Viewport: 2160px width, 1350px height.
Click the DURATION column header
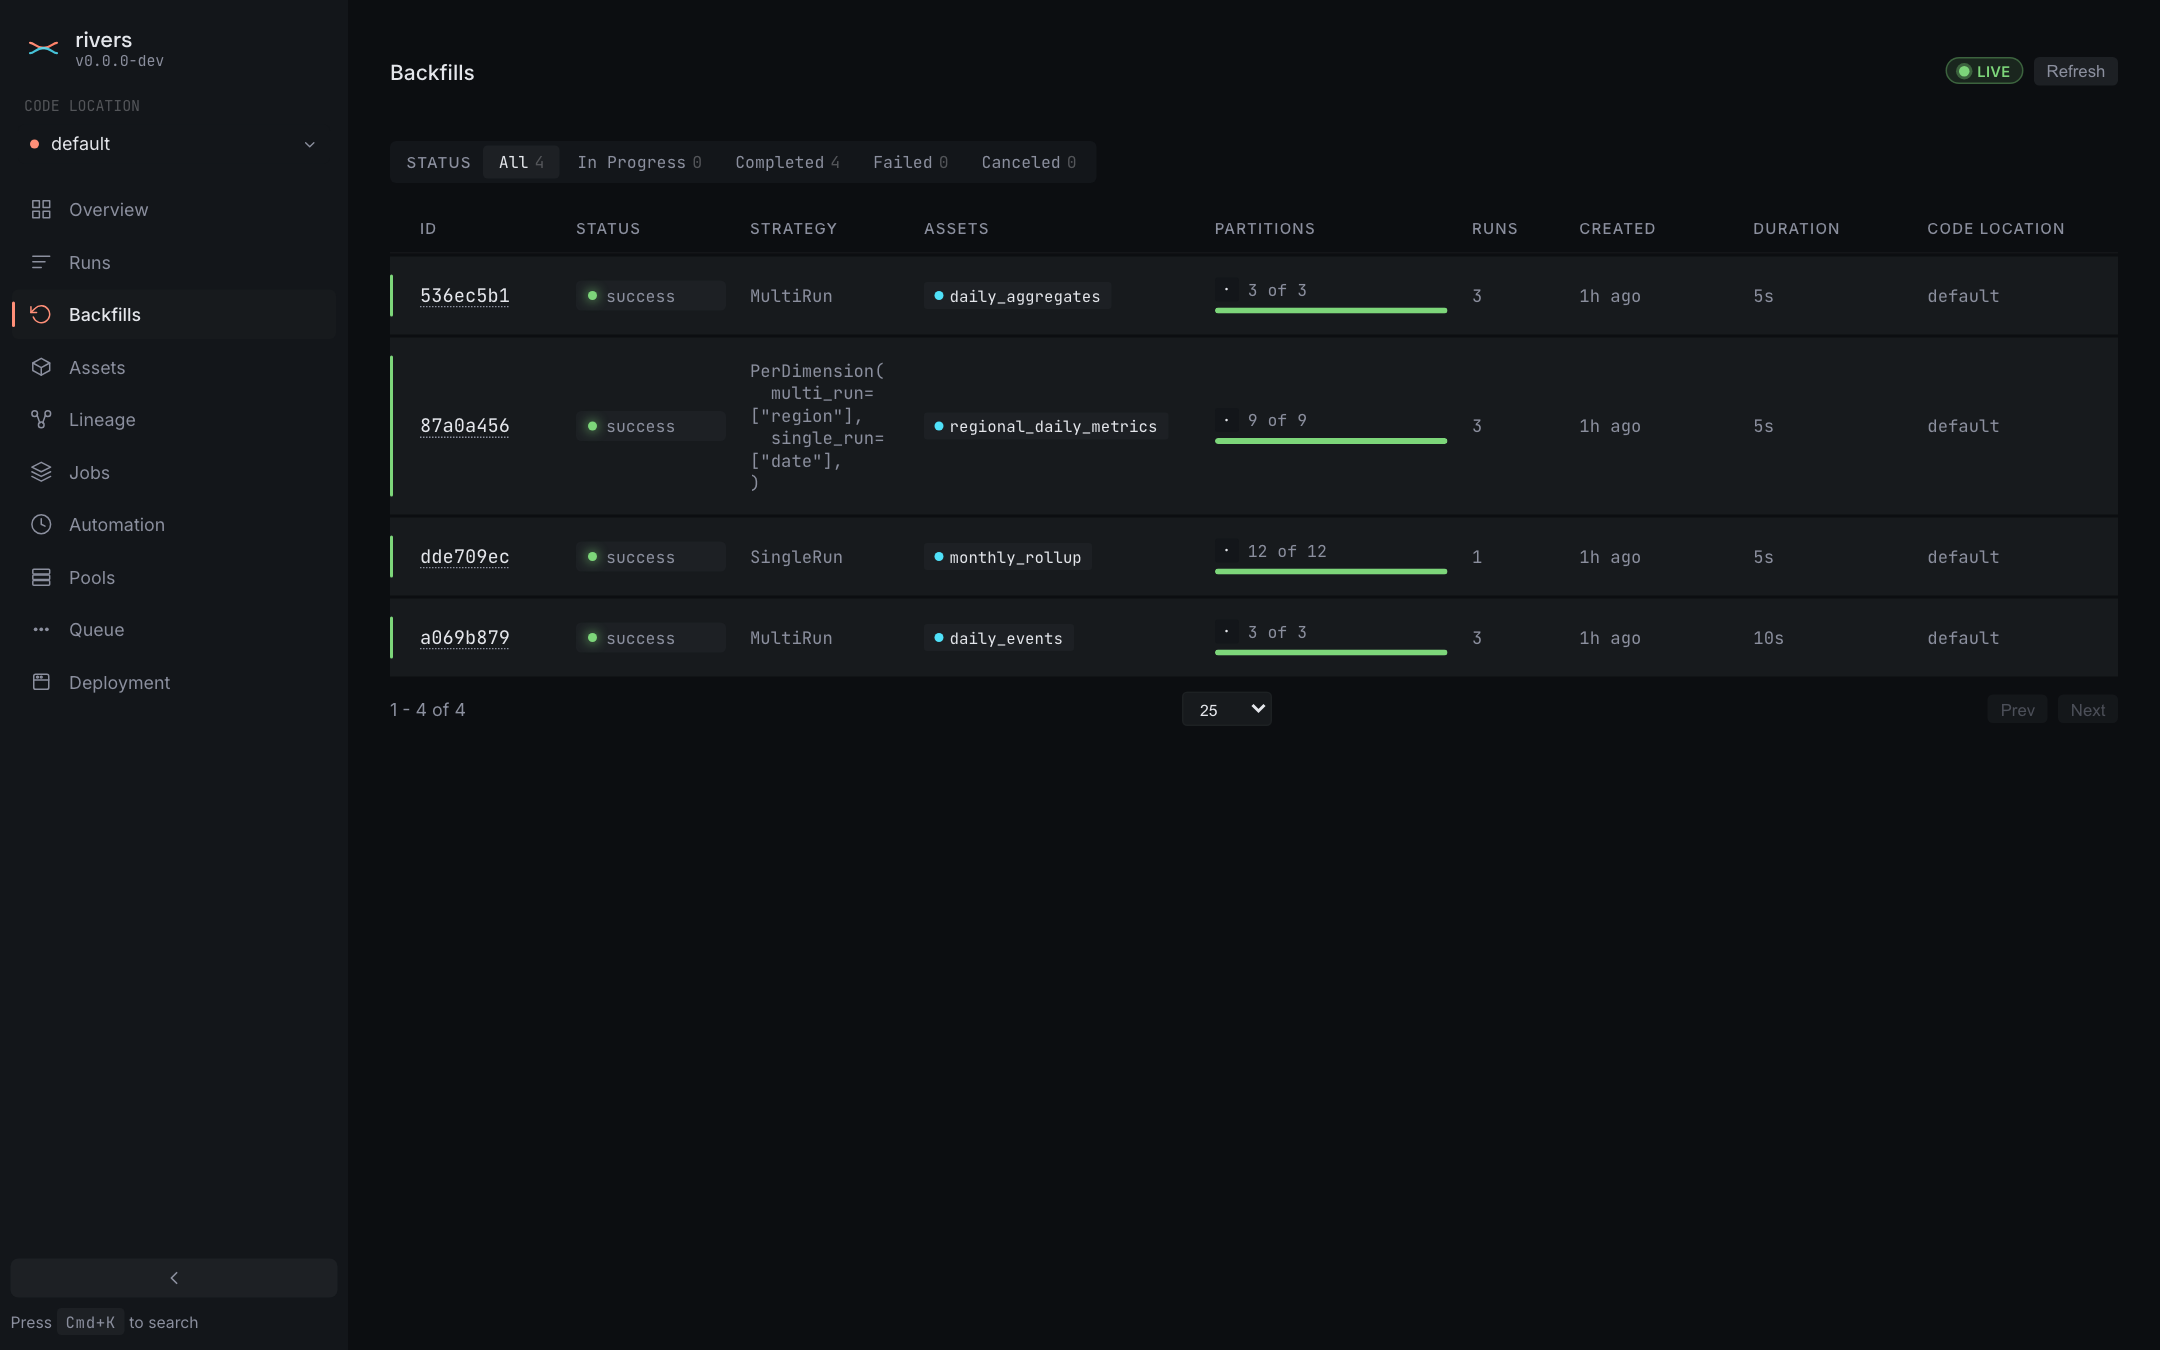tap(1796, 229)
